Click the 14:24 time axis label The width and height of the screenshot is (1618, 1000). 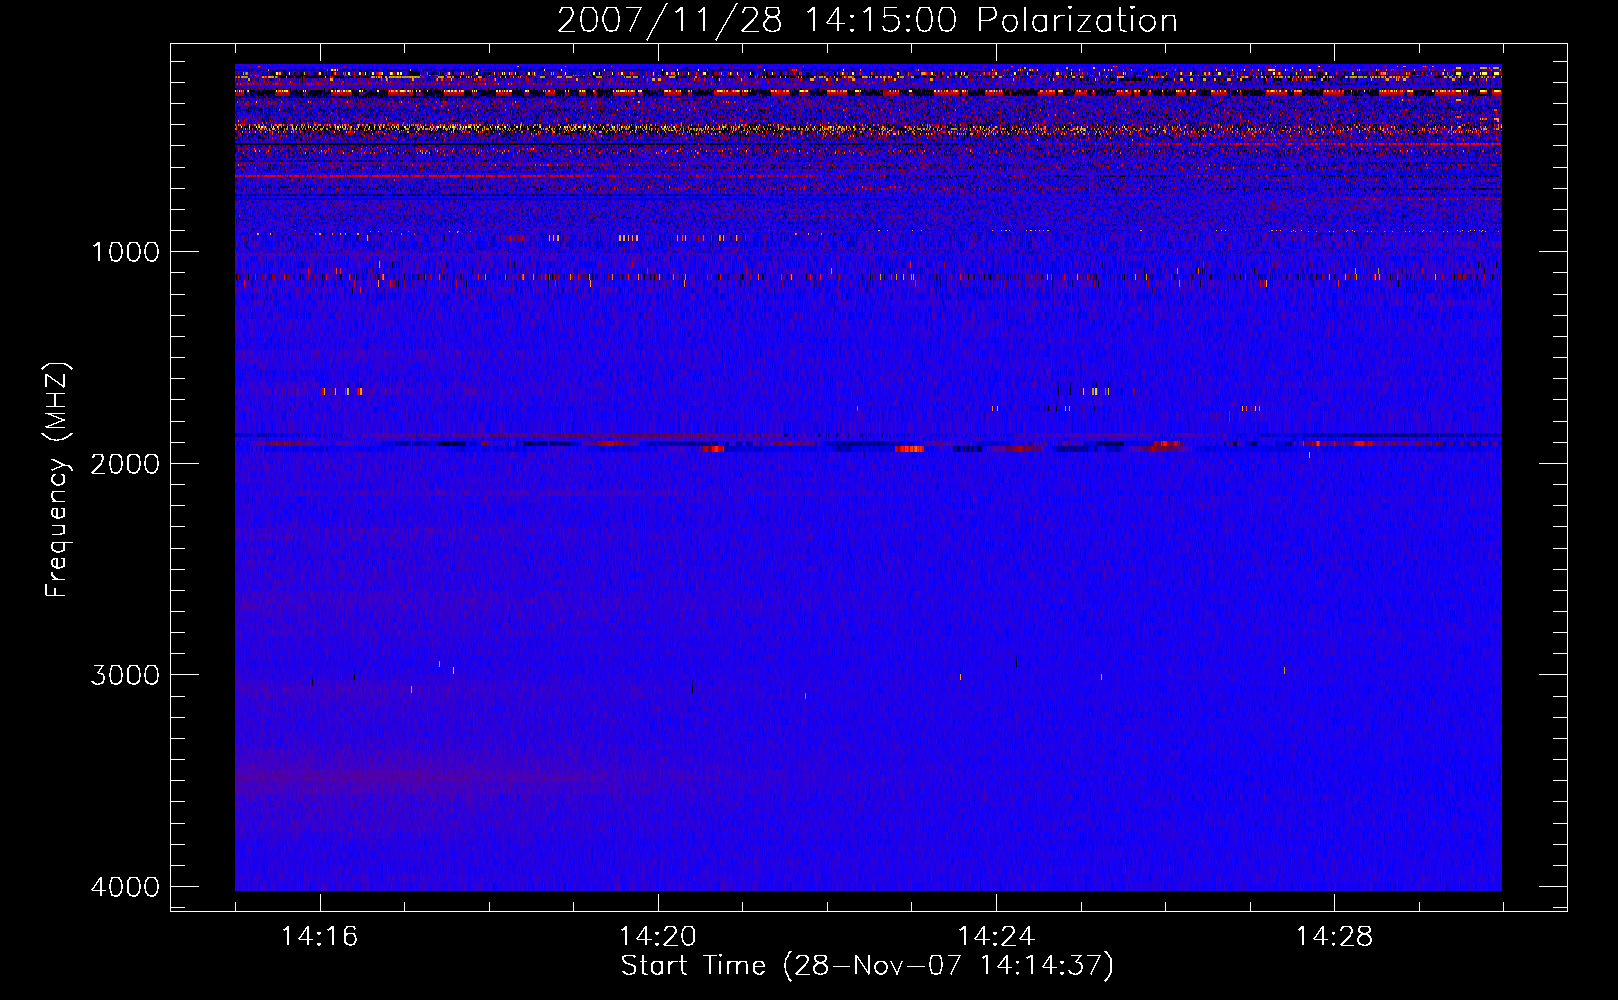click(x=996, y=937)
